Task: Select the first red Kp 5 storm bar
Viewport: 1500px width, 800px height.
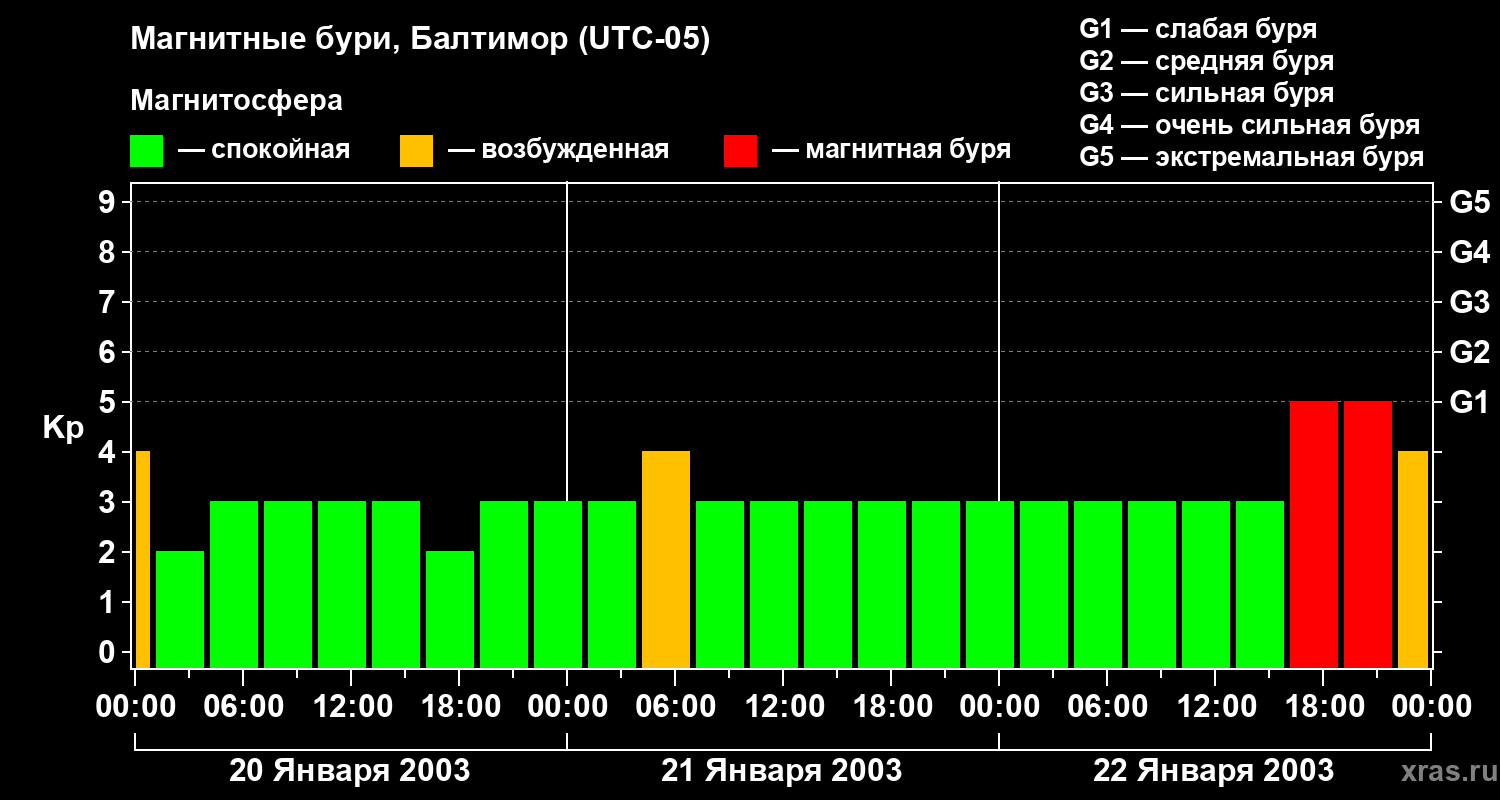Action: tap(1313, 534)
